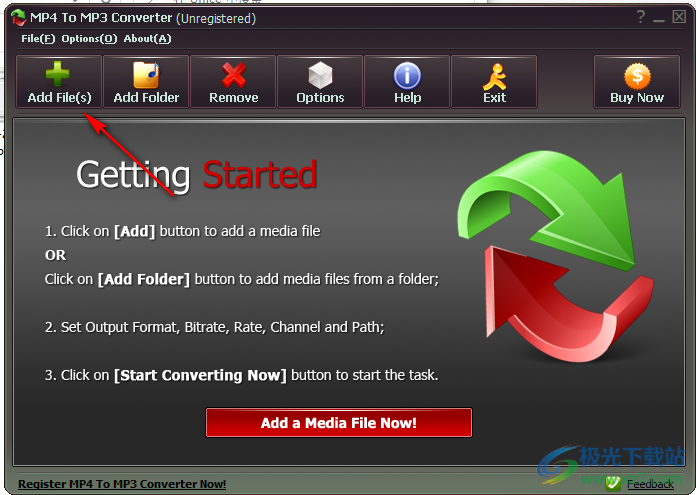This screenshot has height=495, width=696.
Task: Click the Buy Now dollar button
Action: click(637, 82)
